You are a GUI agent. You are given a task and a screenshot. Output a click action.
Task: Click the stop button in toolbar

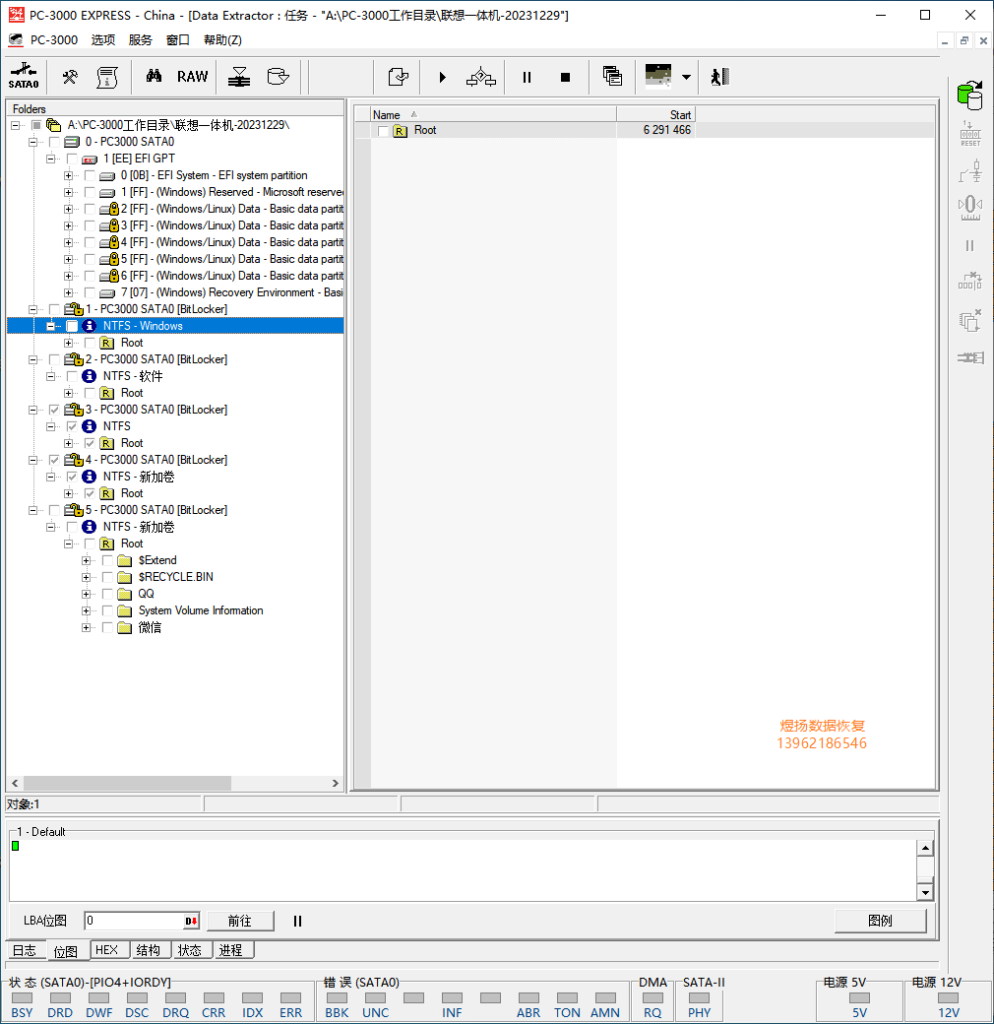(x=566, y=77)
